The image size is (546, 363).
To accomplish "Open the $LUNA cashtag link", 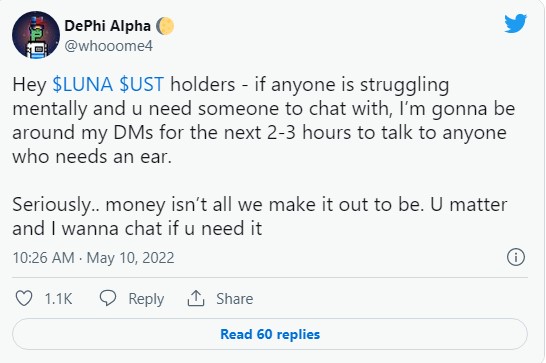I will (83, 84).
